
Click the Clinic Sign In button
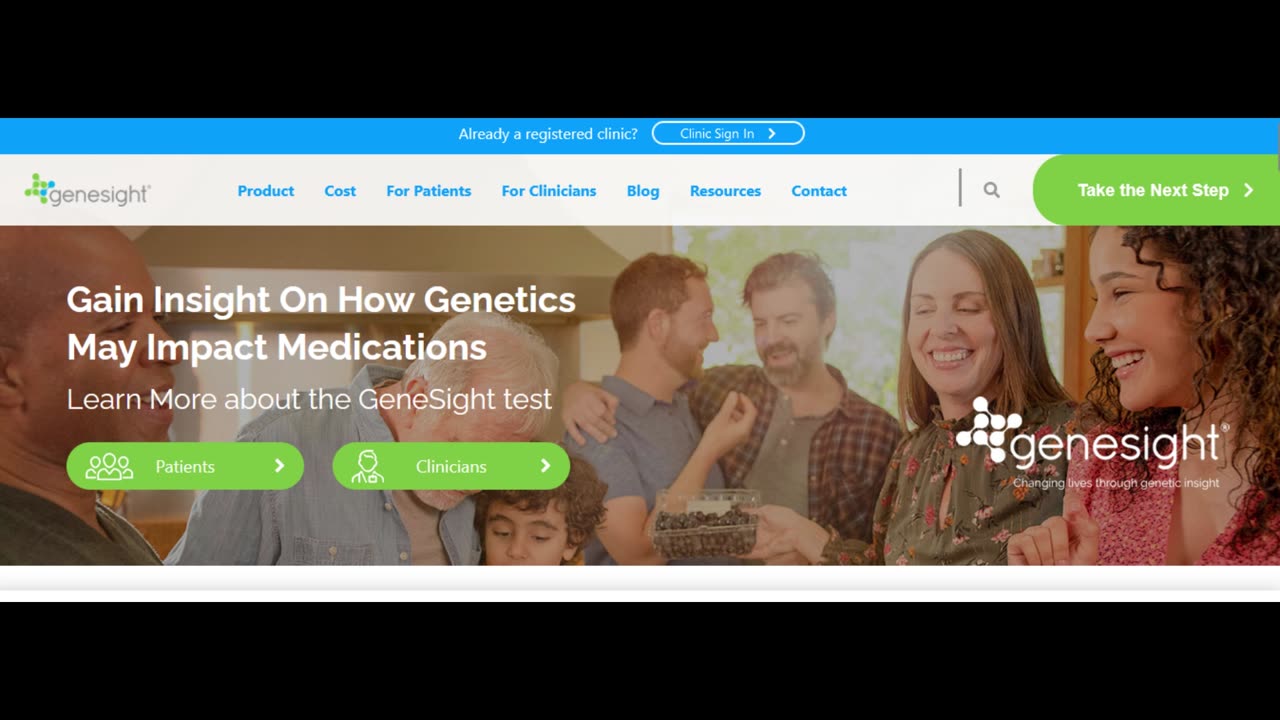point(728,134)
